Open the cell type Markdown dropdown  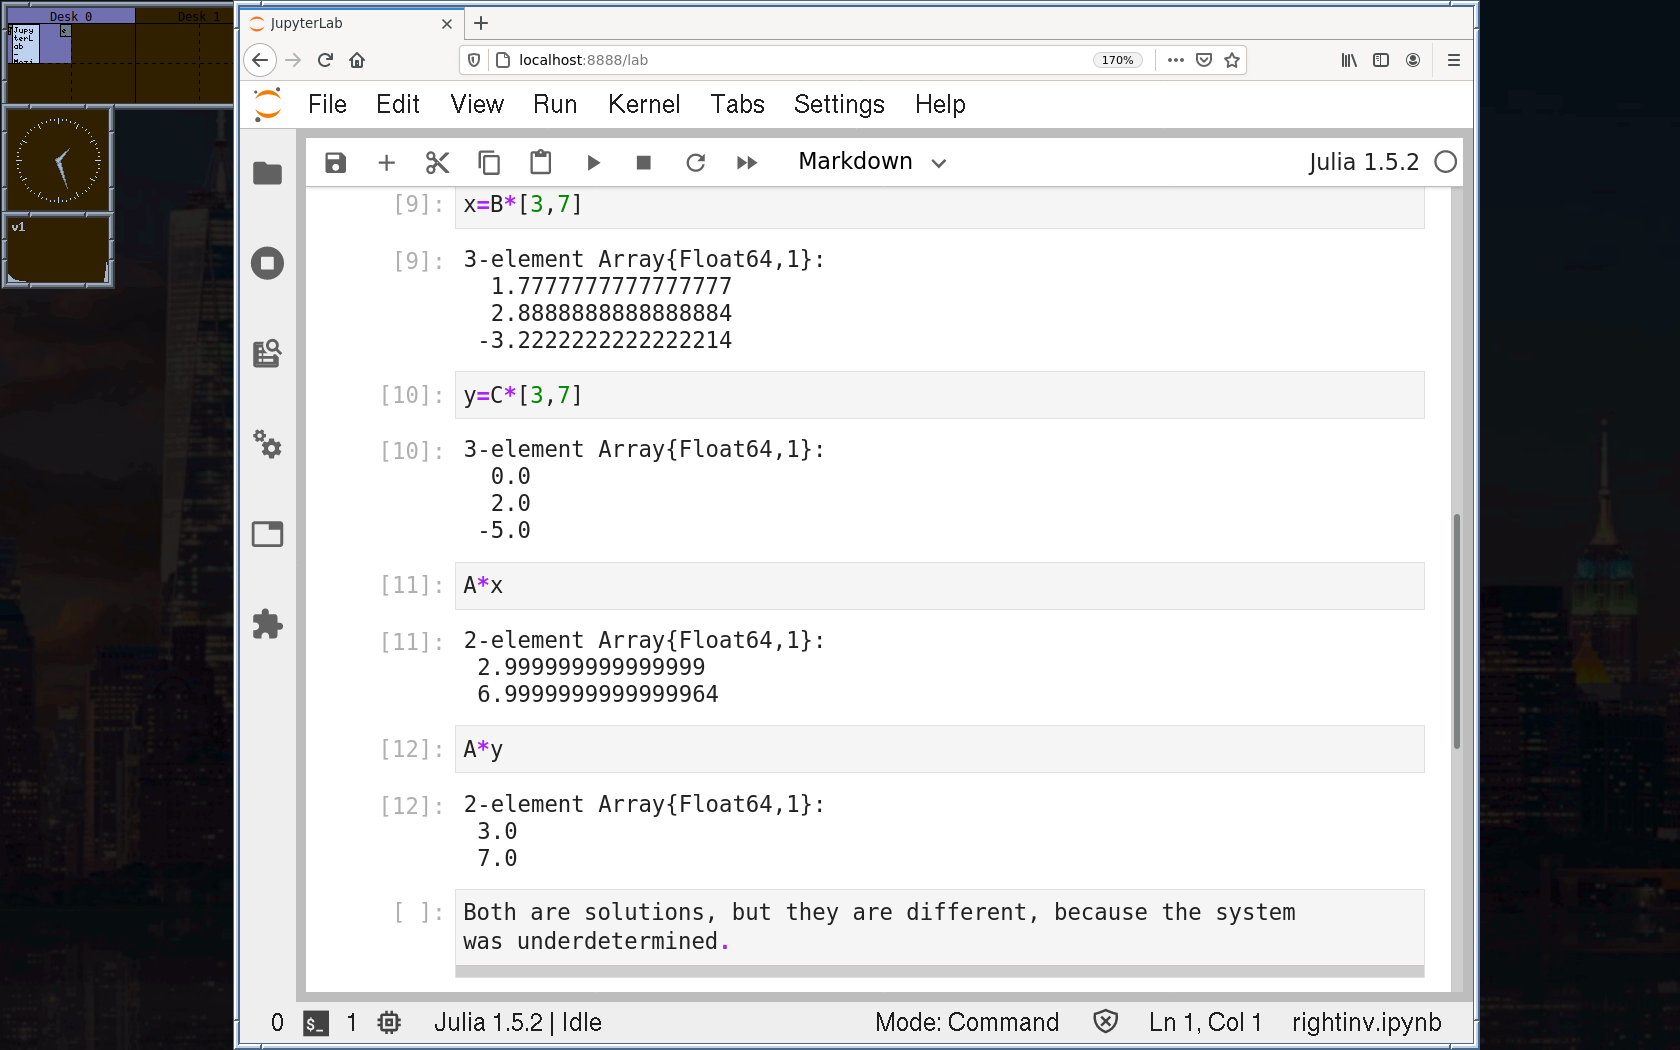[x=872, y=162]
